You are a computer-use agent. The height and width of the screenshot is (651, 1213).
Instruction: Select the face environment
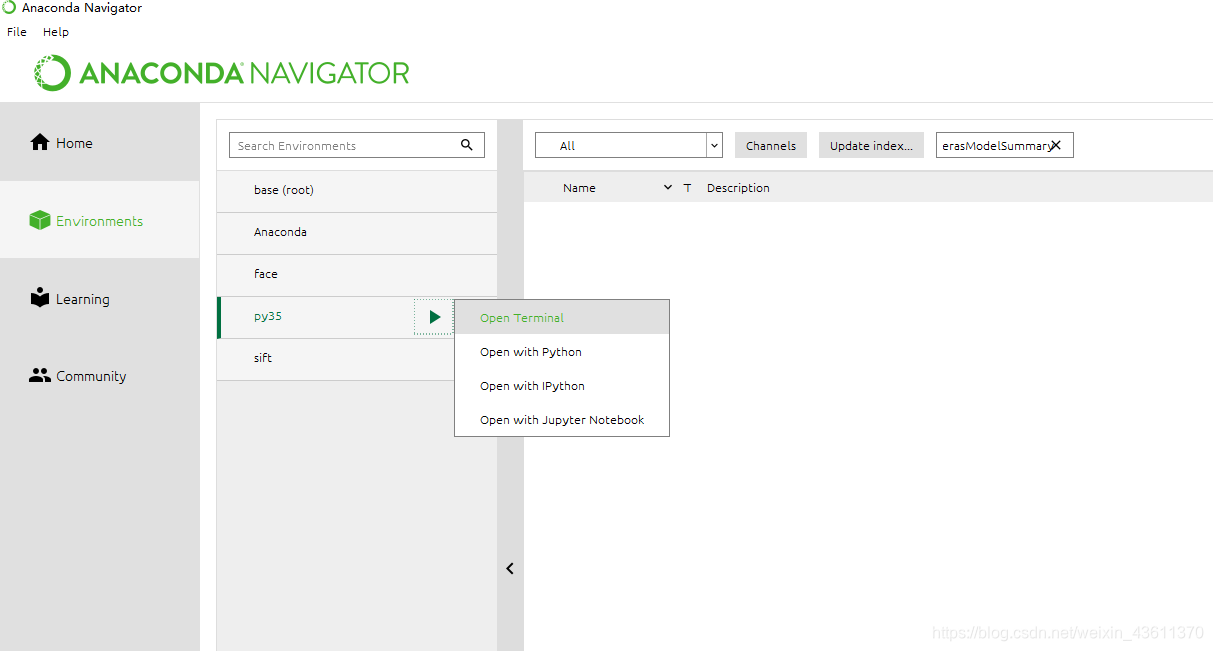click(x=357, y=274)
